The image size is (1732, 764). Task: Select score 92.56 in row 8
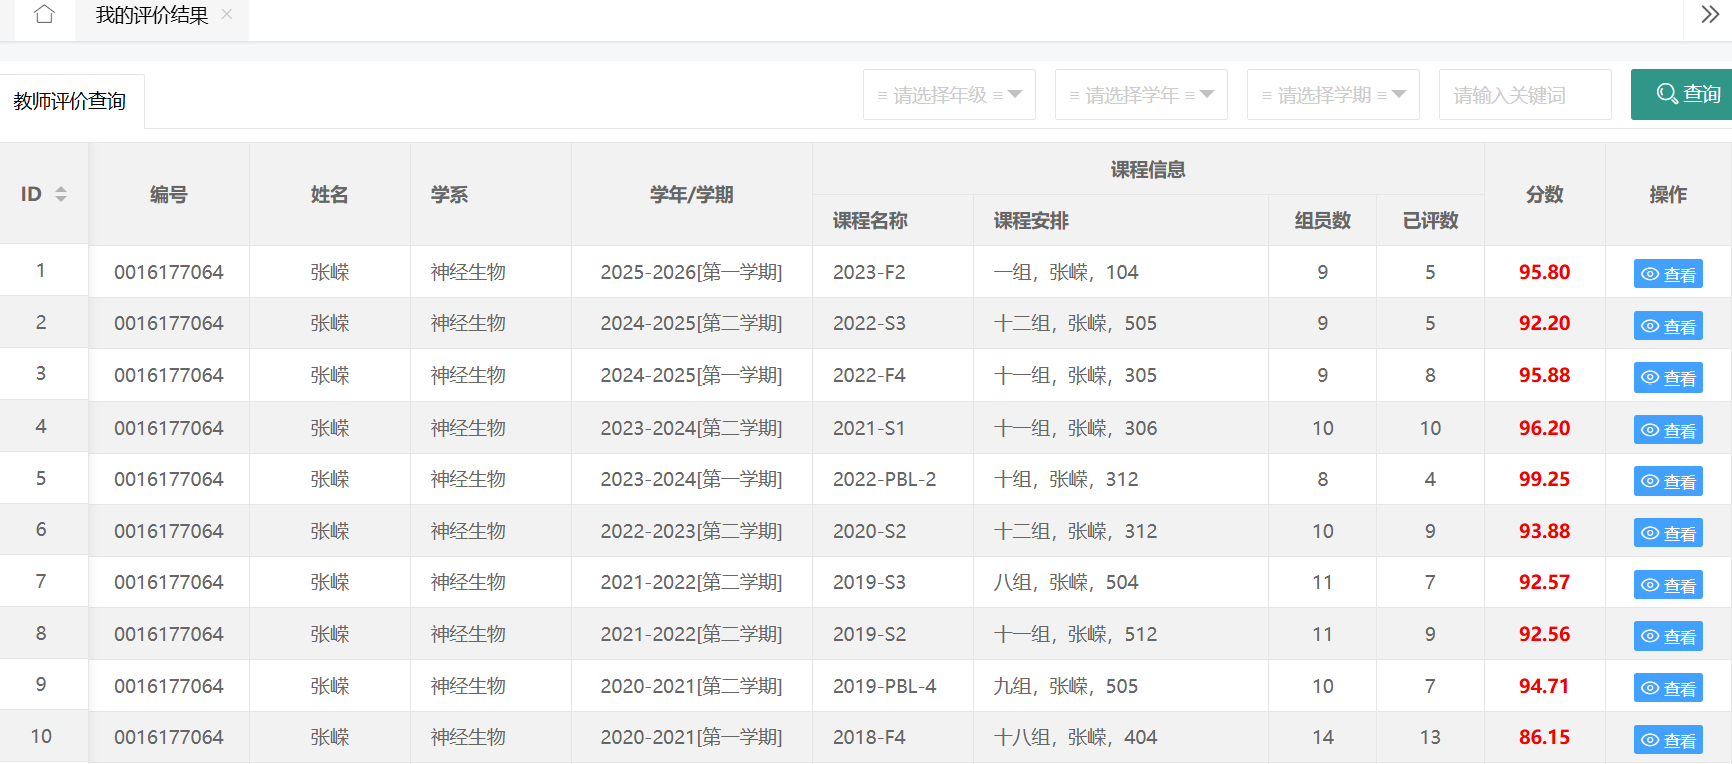[x=1545, y=634]
